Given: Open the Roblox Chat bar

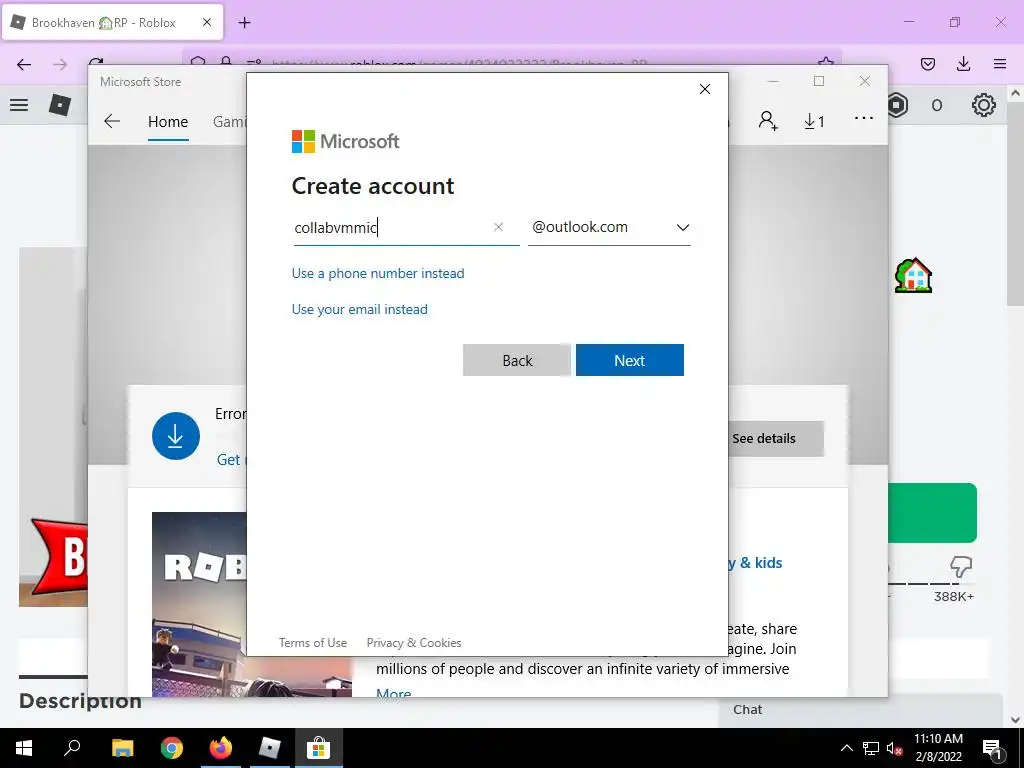Looking at the screenshot, I should click(x=861, y=710).
